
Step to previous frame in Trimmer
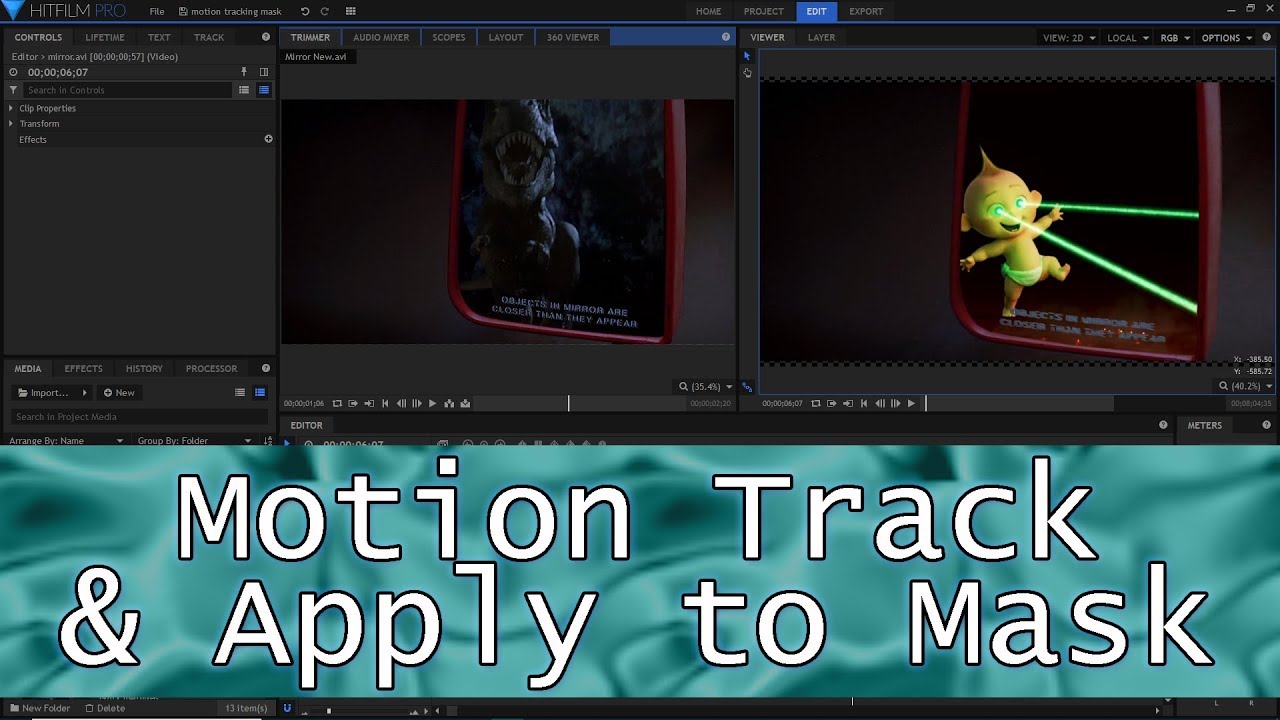click(401, 403)
